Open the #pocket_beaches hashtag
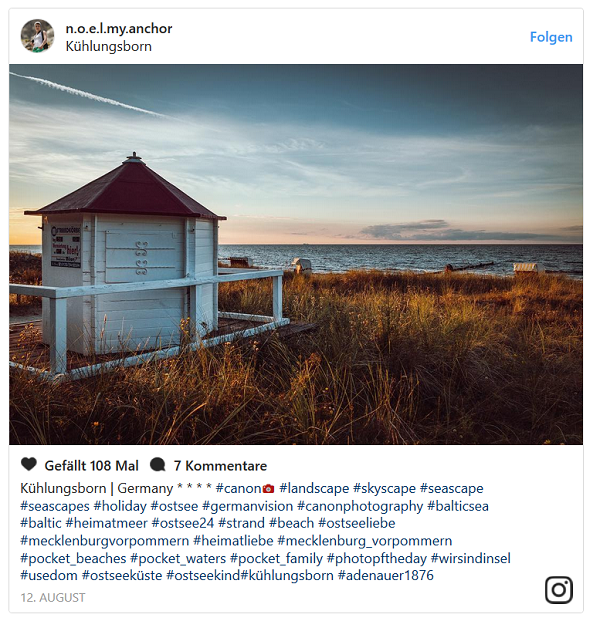The height and width of the screenshot is (621, 600). coord(73,558)
